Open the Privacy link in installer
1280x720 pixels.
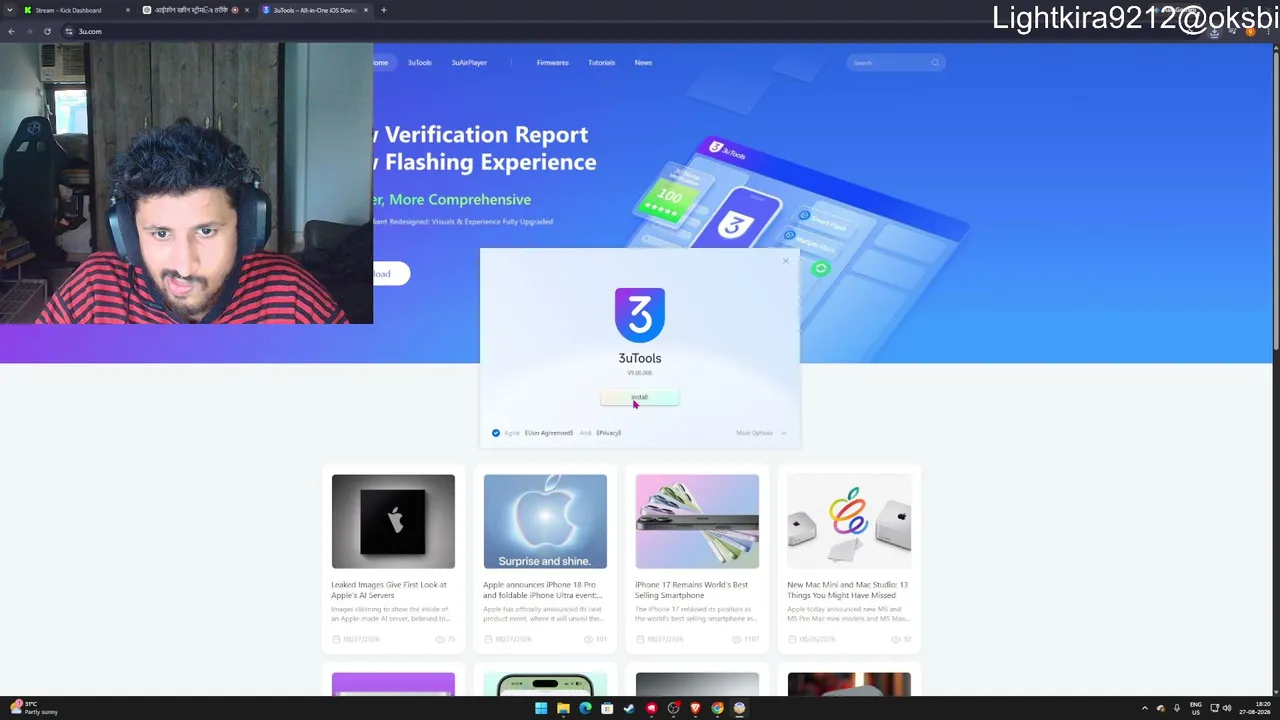click(x=609, y=433)
